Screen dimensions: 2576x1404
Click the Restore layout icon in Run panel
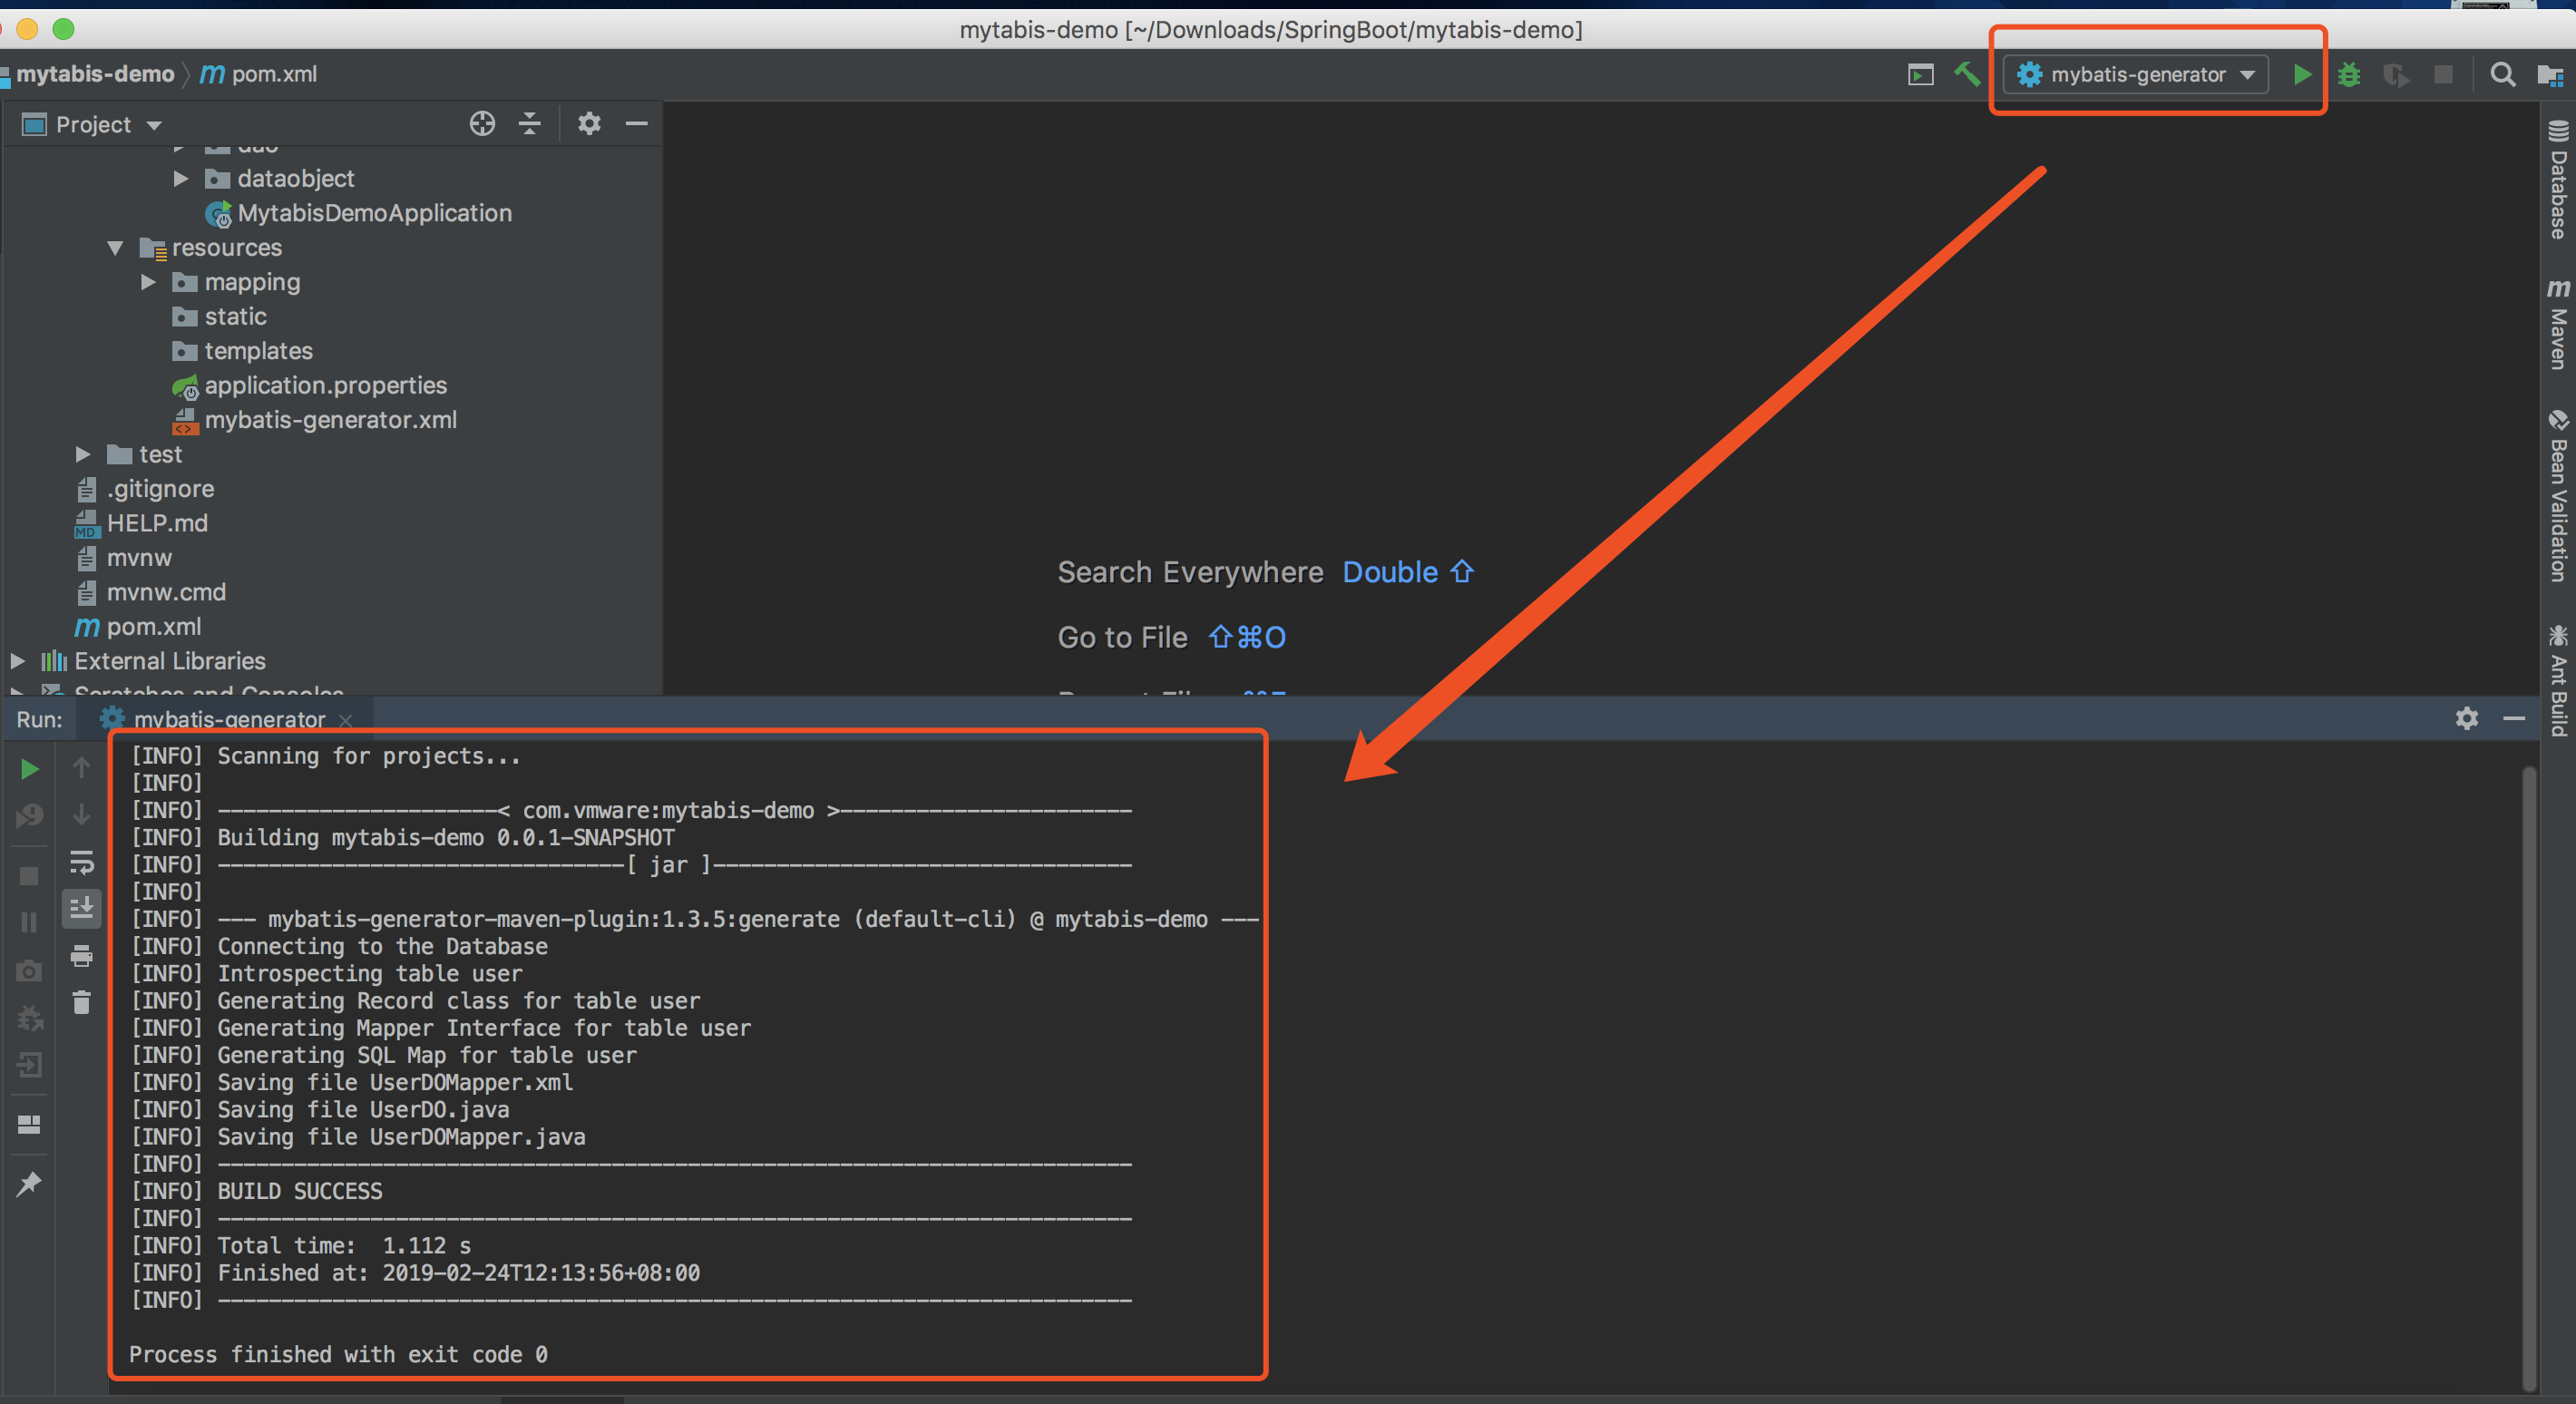tap(29, 1125)
